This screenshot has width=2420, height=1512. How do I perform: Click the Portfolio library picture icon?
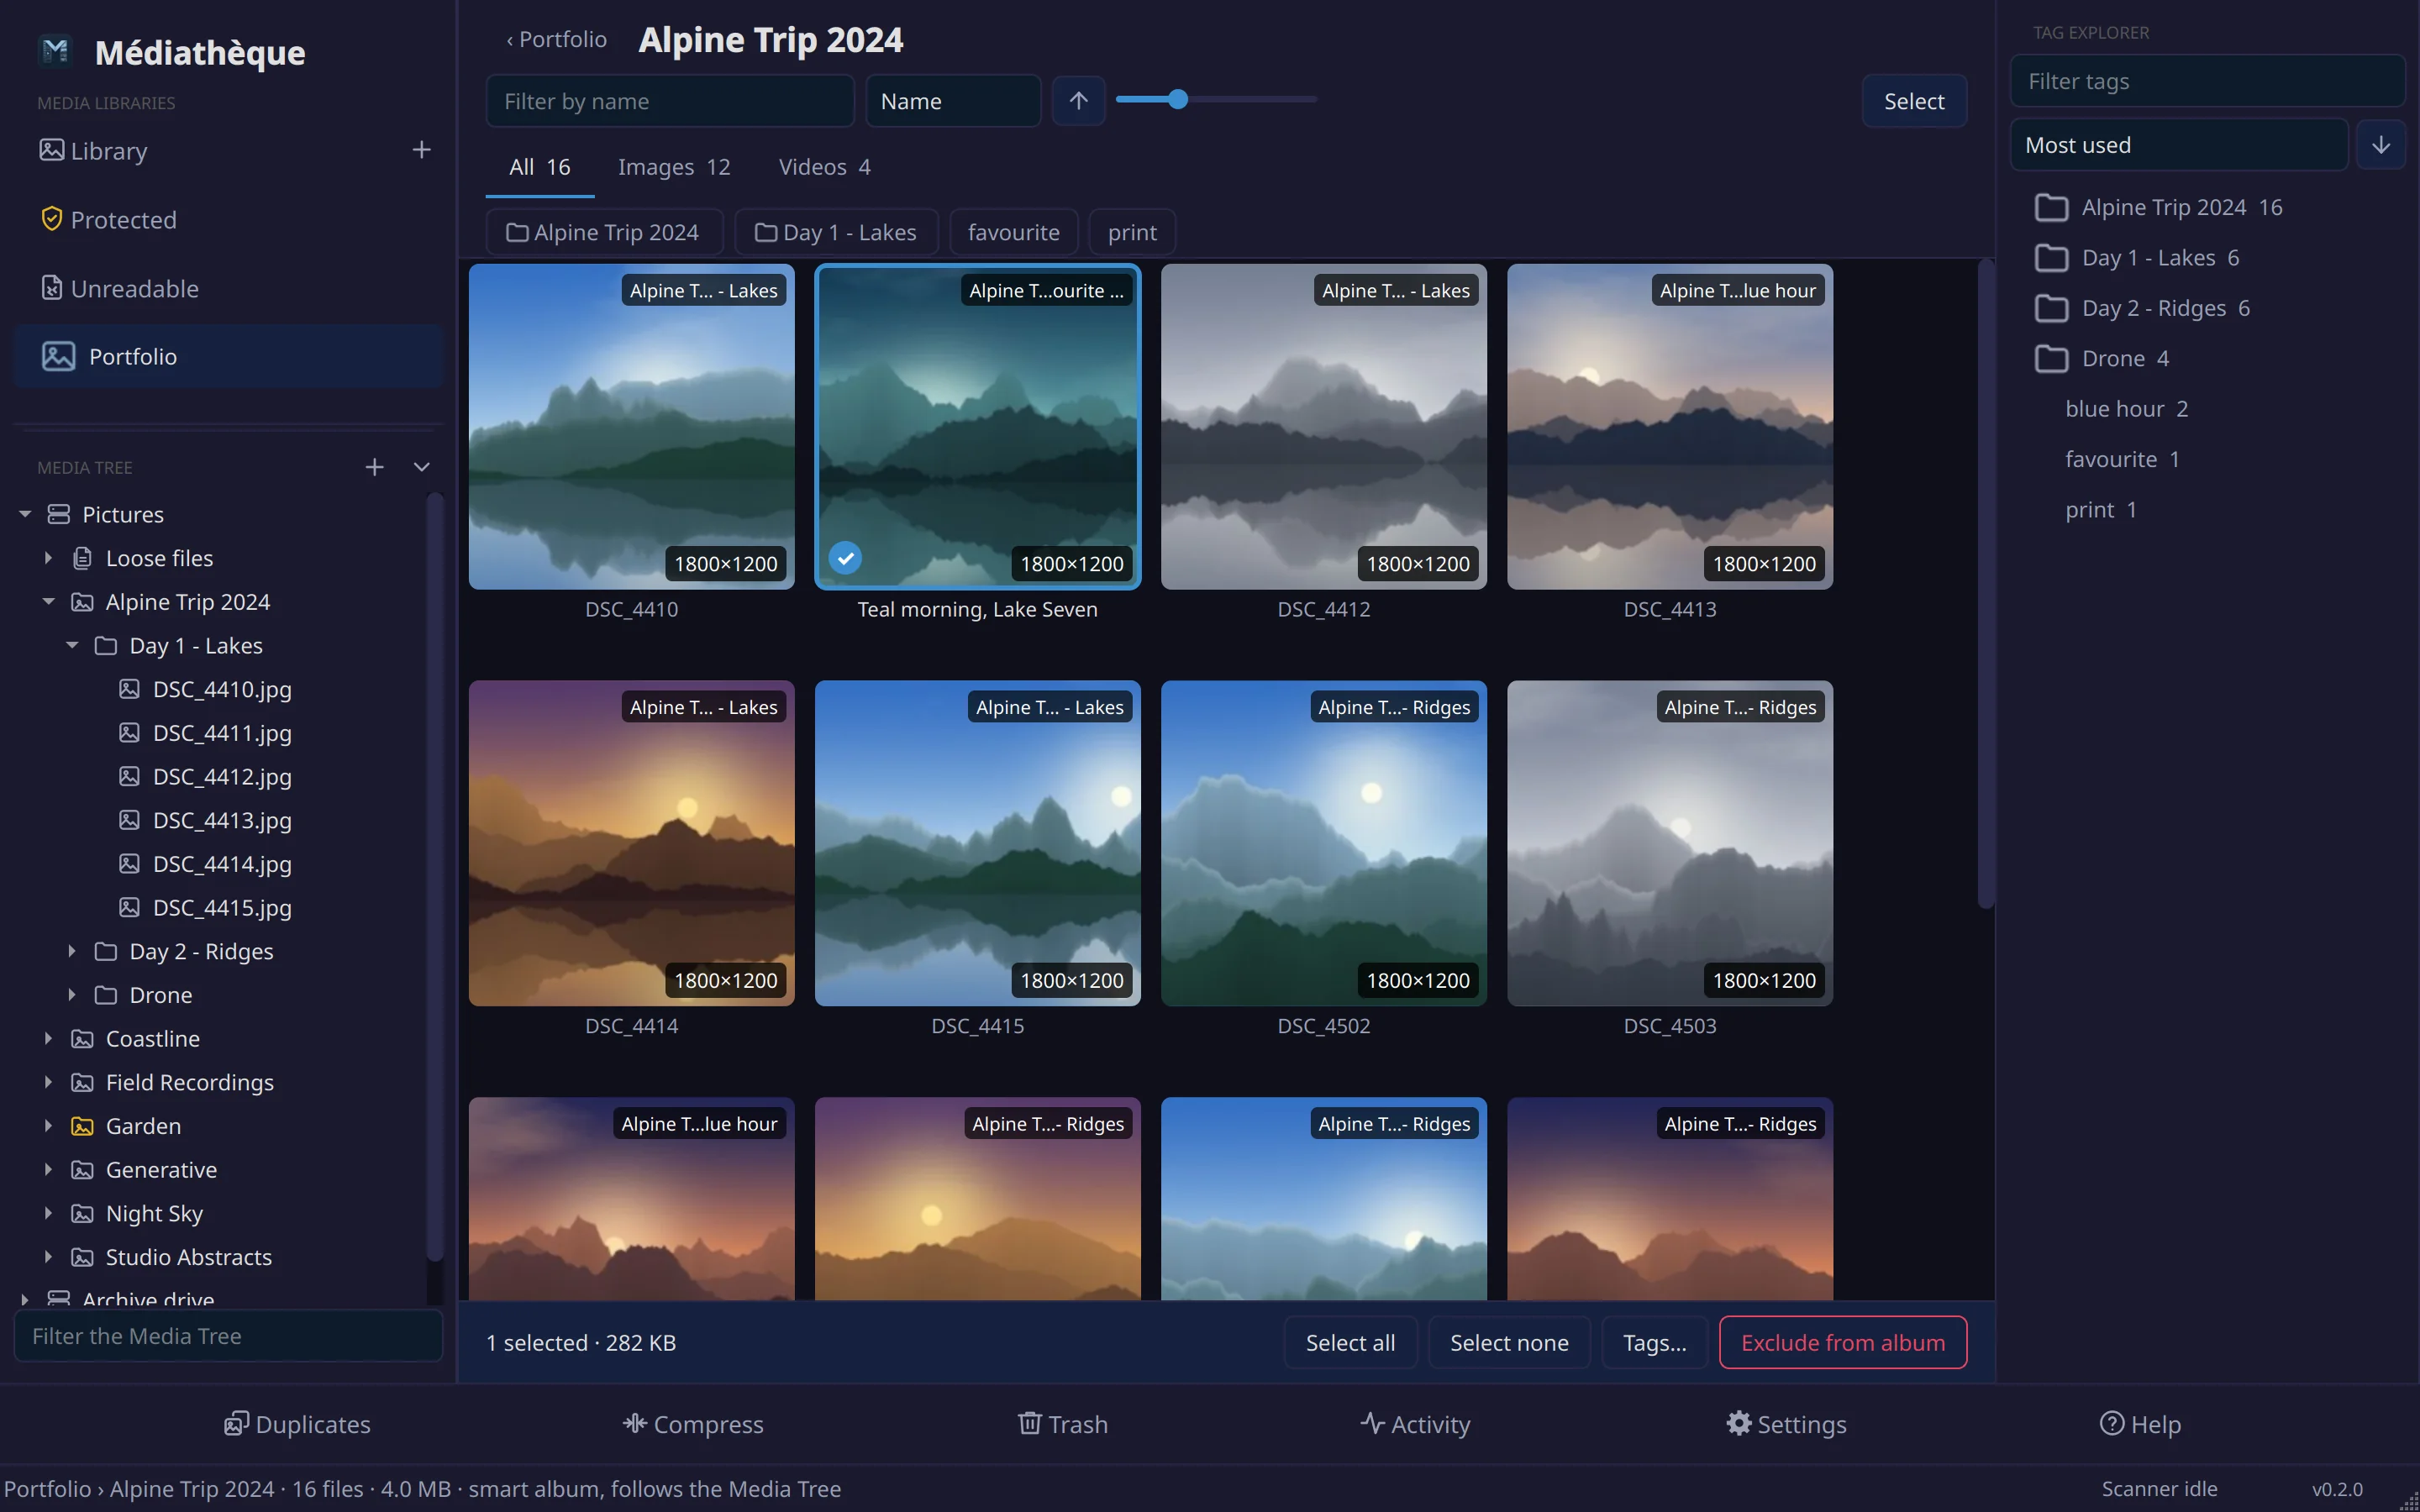coord(58,356)
